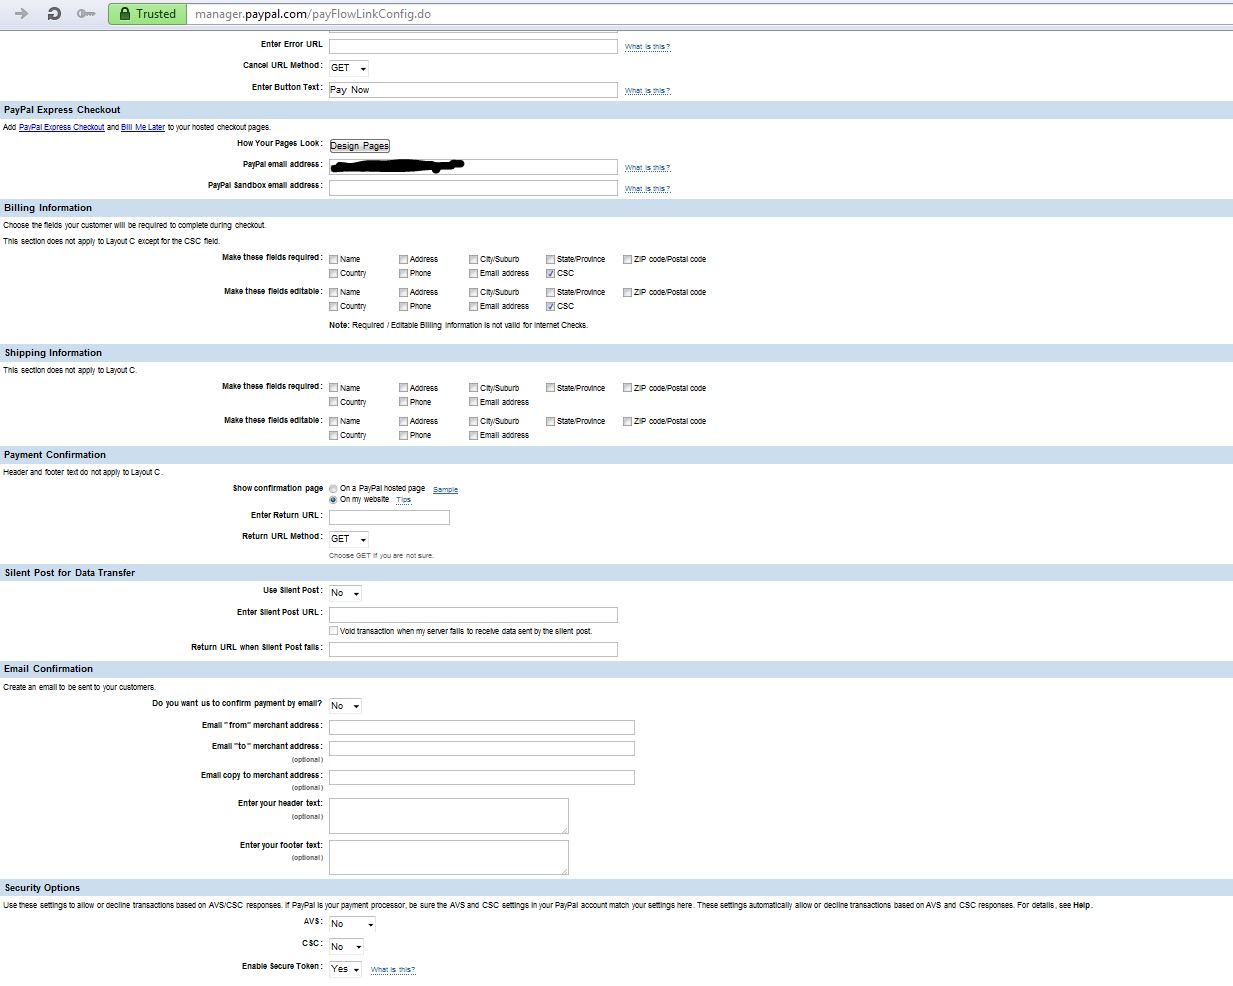Open the confirm payment by email dropdown

point(345,706)
